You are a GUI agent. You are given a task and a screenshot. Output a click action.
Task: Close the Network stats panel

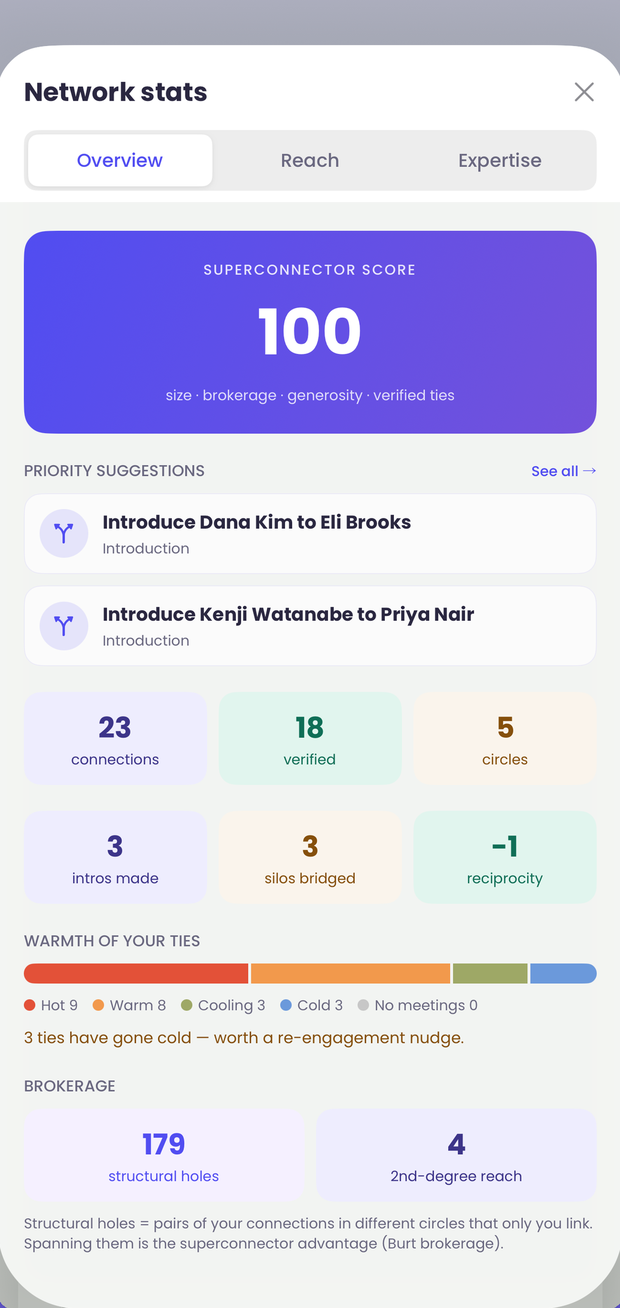click(x=584, y=92)
